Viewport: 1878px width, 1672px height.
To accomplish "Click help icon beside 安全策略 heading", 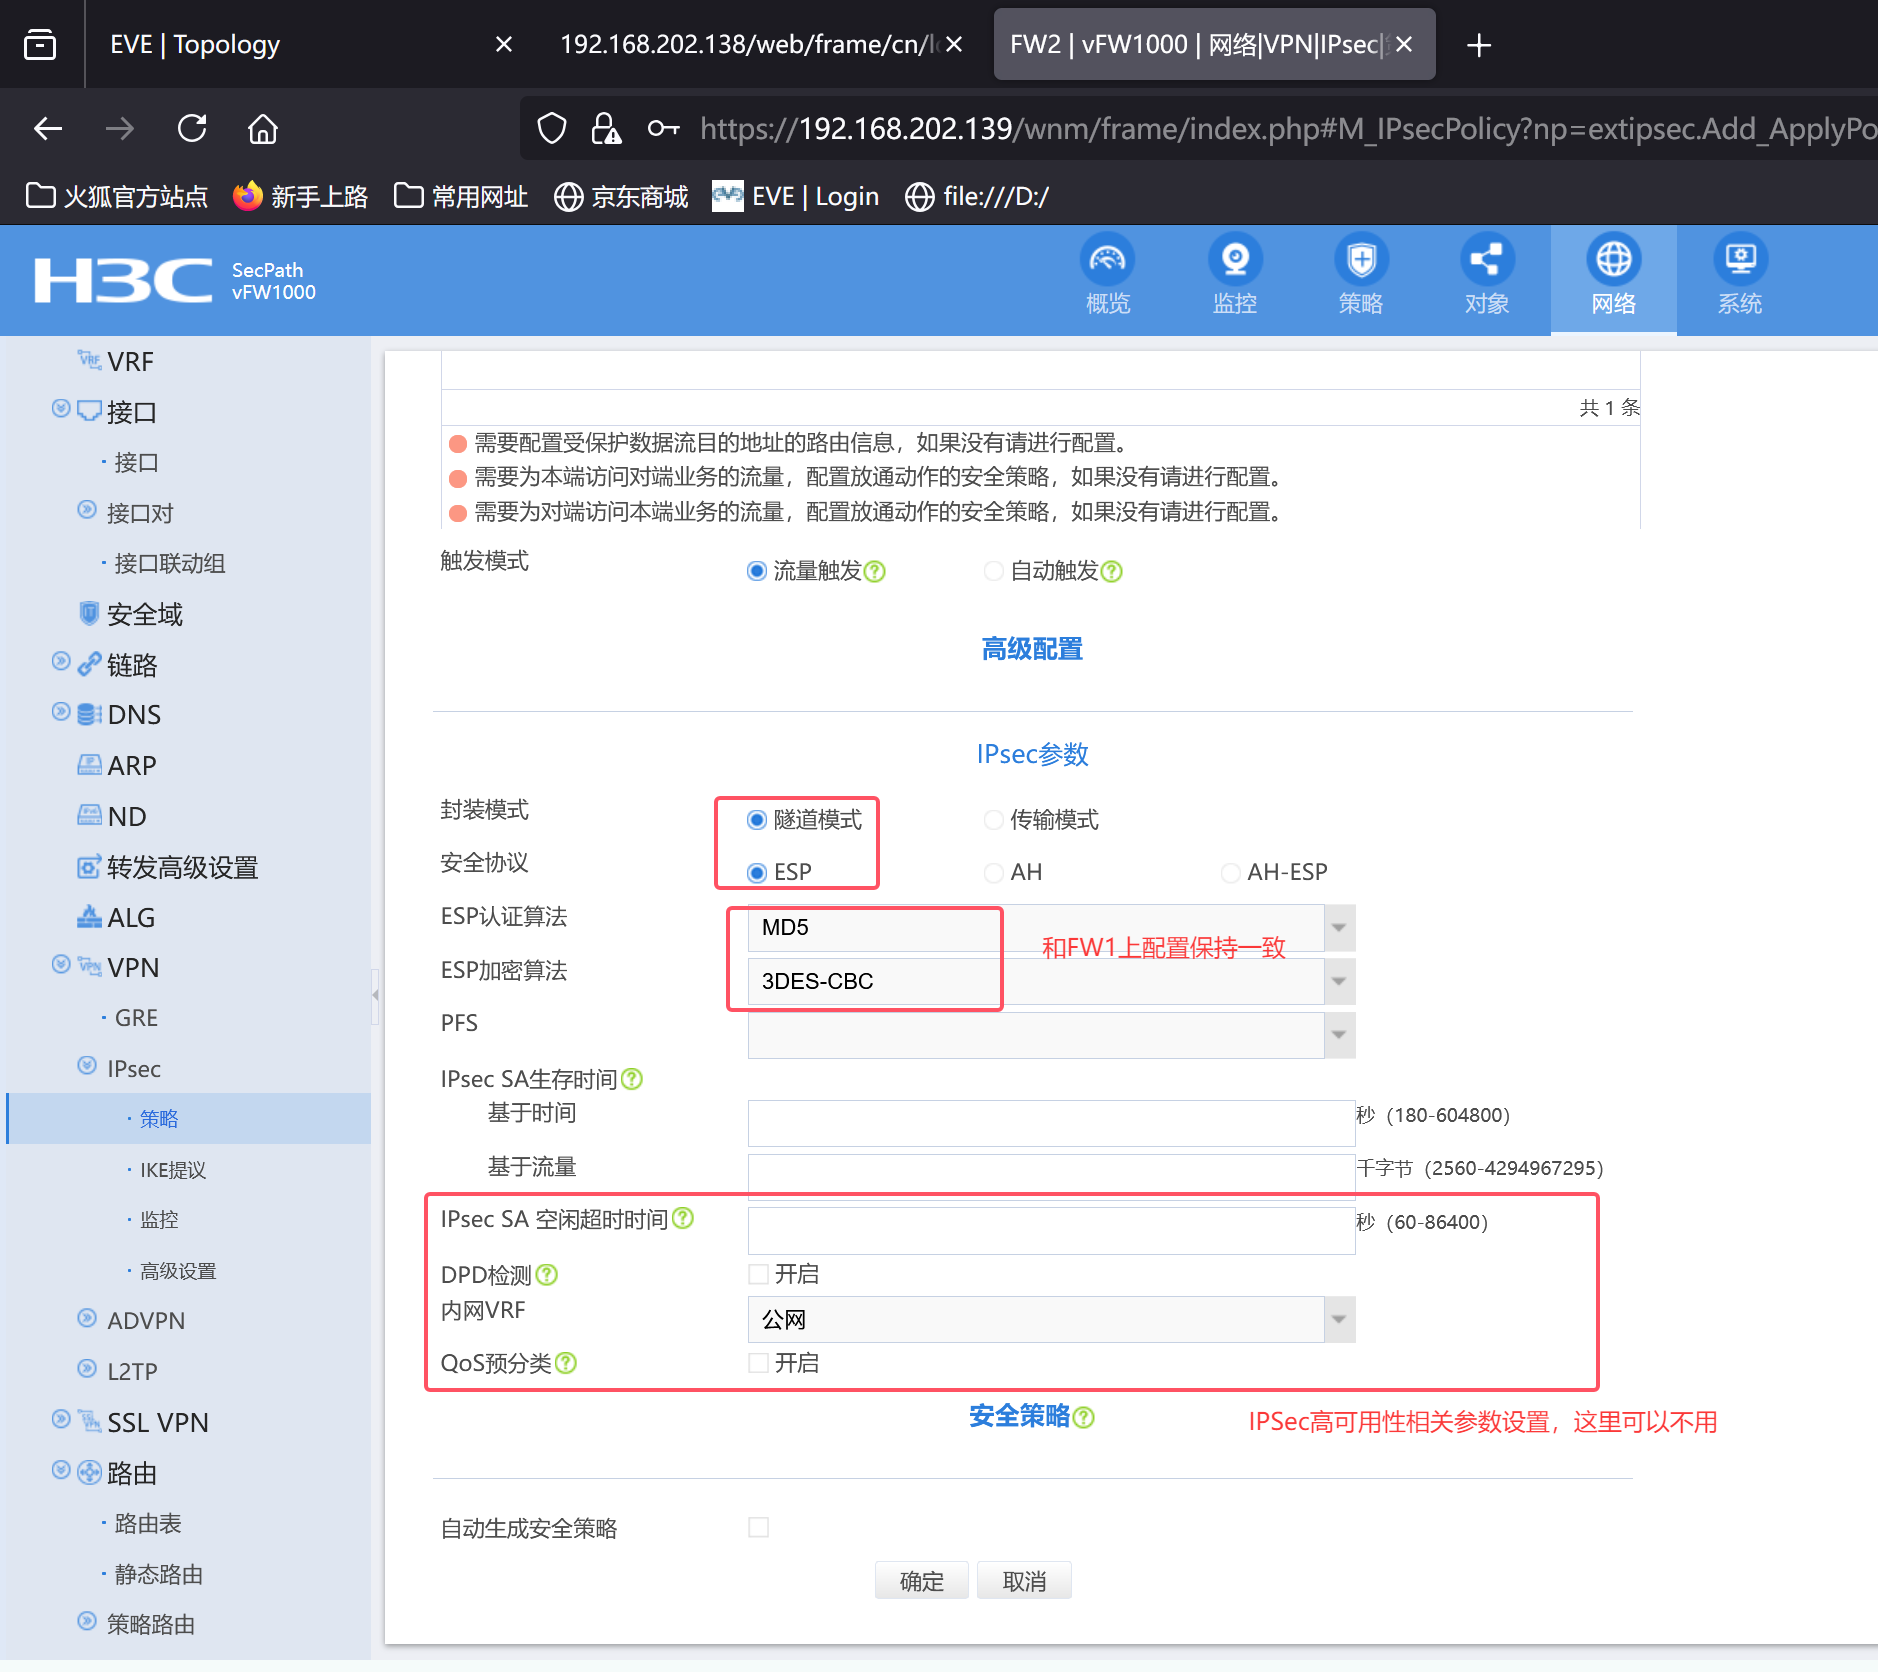I will point(1084,1416).
